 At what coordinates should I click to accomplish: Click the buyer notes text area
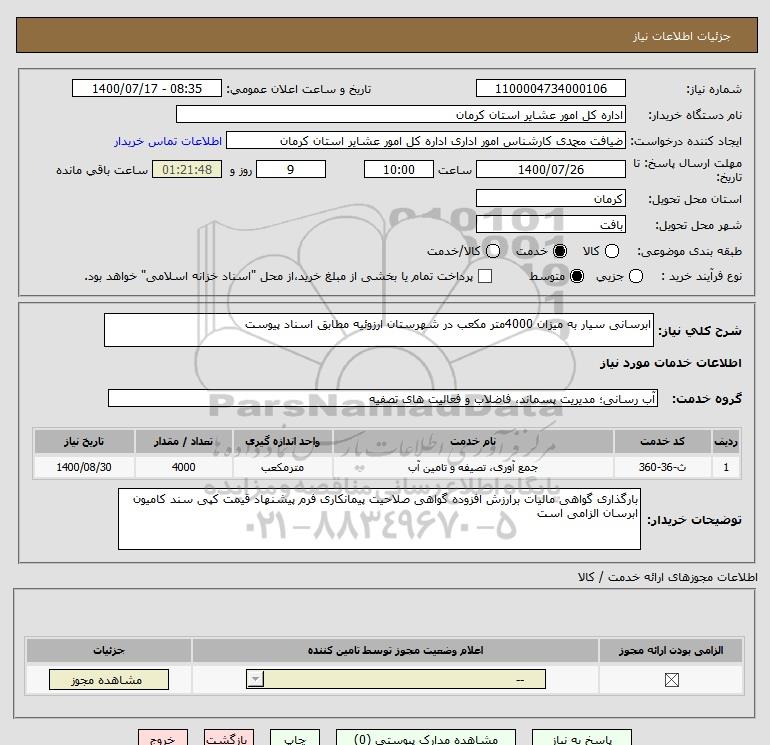click(x=379, y=519)
